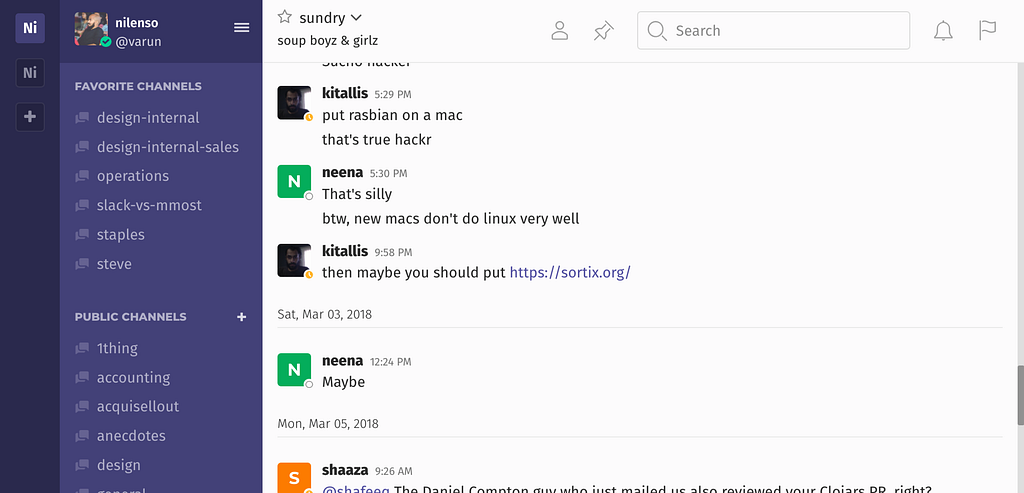
Task: Favorite the sundry channel with star icon
Action: pyautogui.click(x=285, y=17)
